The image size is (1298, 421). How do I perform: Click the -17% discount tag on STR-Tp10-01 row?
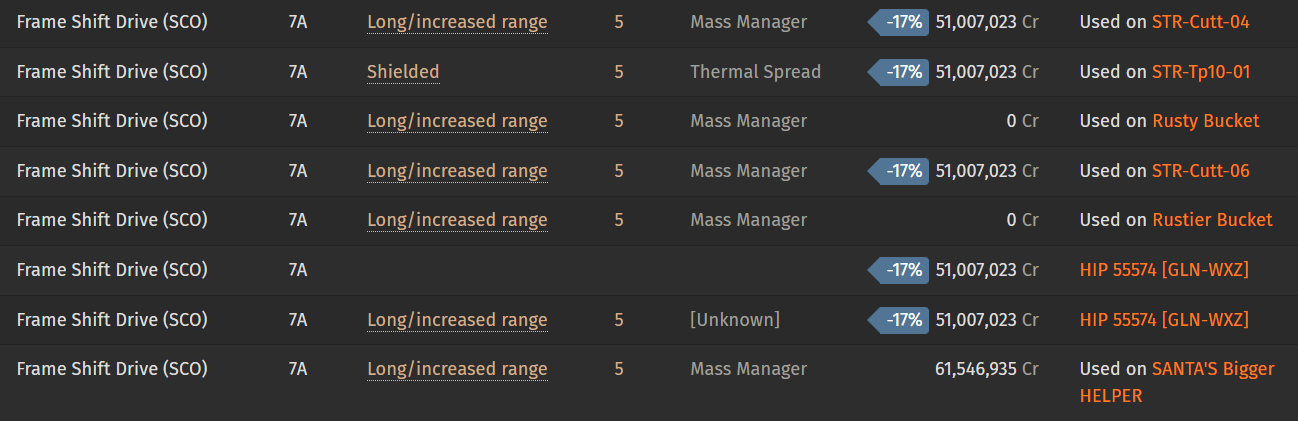click(898, 72)
